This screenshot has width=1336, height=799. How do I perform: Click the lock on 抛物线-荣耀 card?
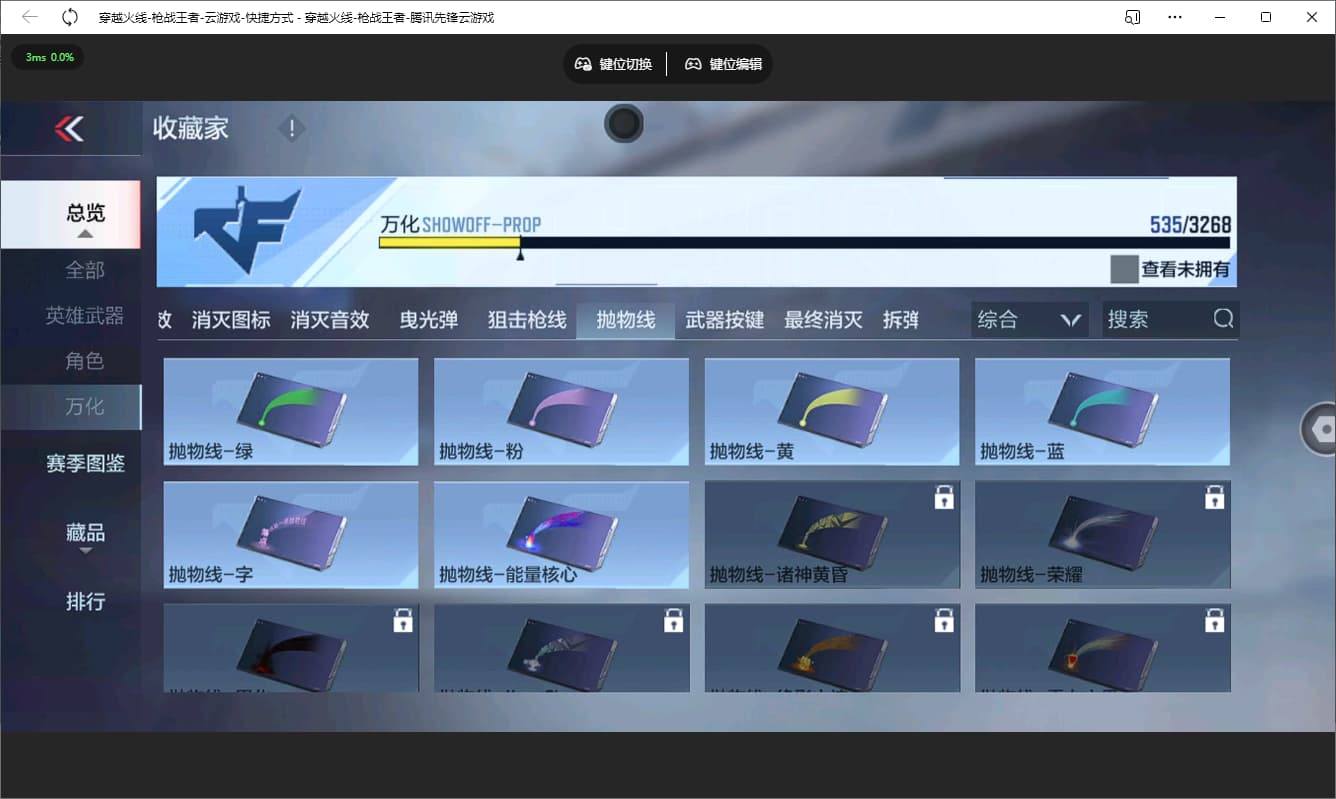pos(1214,496)
